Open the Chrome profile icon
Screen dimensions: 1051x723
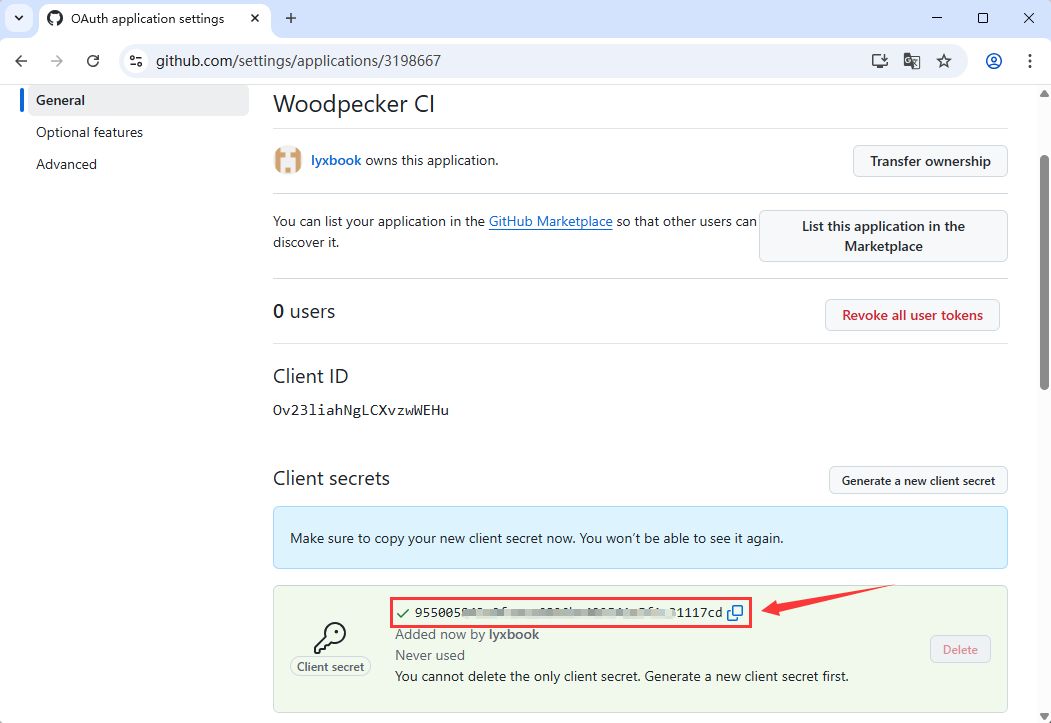coord(994,61)
